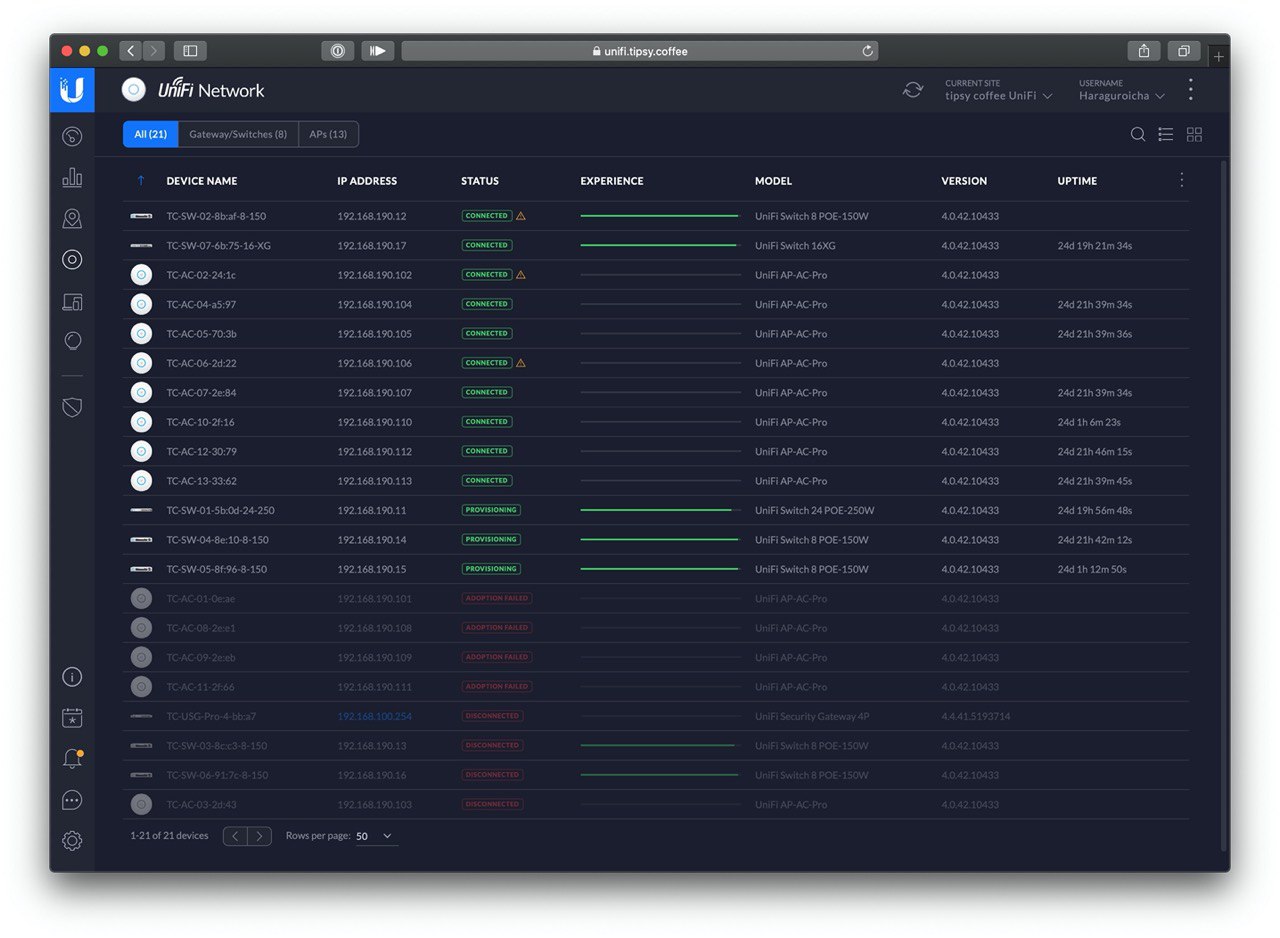Screen dimensions: 1280x938
Task: Select the APs (13) tab
Action: [328, 134]
